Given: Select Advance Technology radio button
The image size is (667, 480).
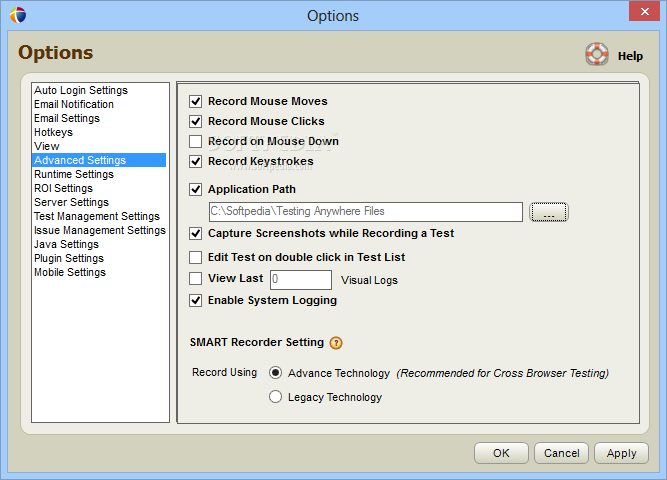Looking at the screenshot, I should (x=275, y=373).
